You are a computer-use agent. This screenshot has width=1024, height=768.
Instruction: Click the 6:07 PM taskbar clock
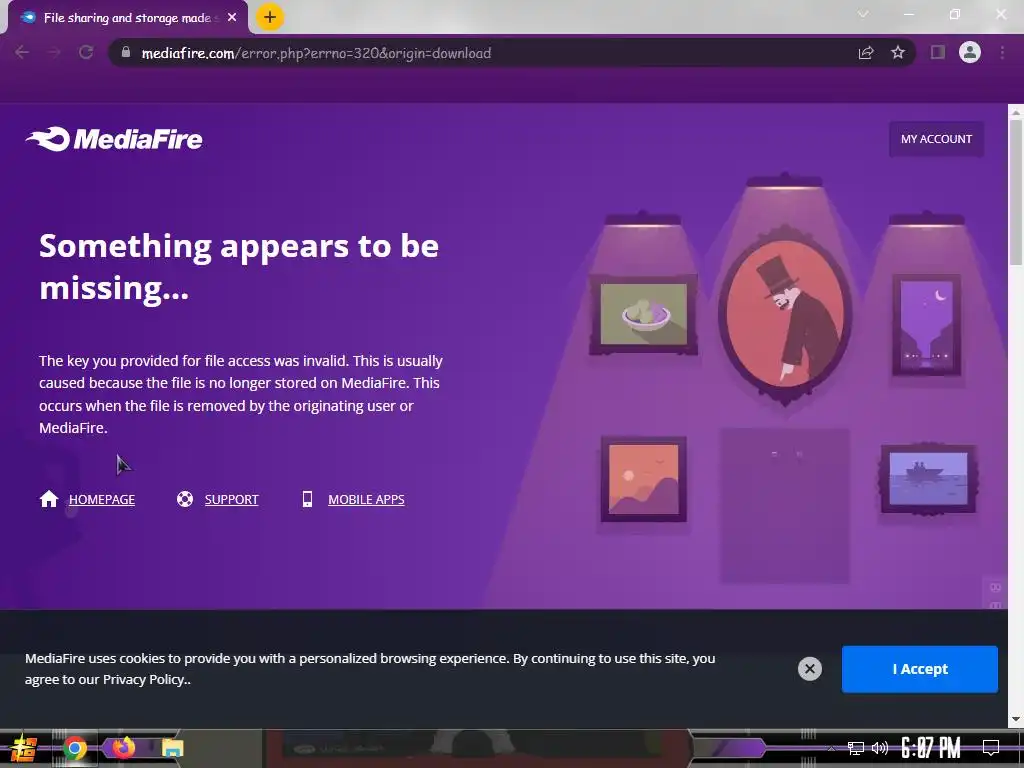(x=931, y=748)
